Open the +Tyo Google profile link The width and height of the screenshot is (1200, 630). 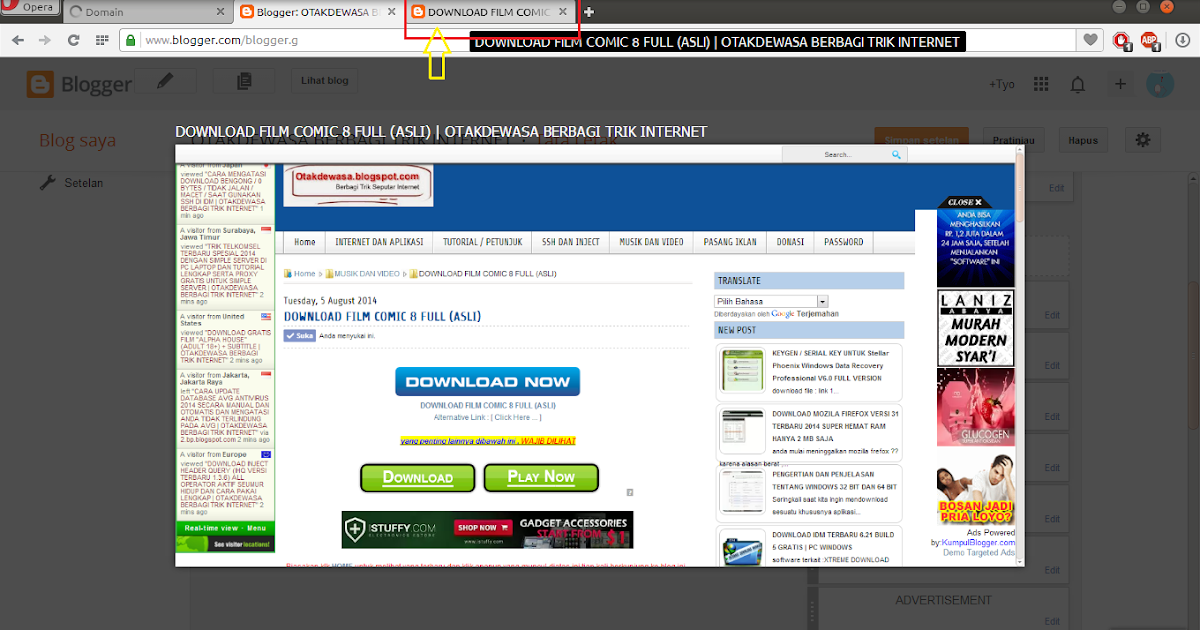tap(1003, 84)
